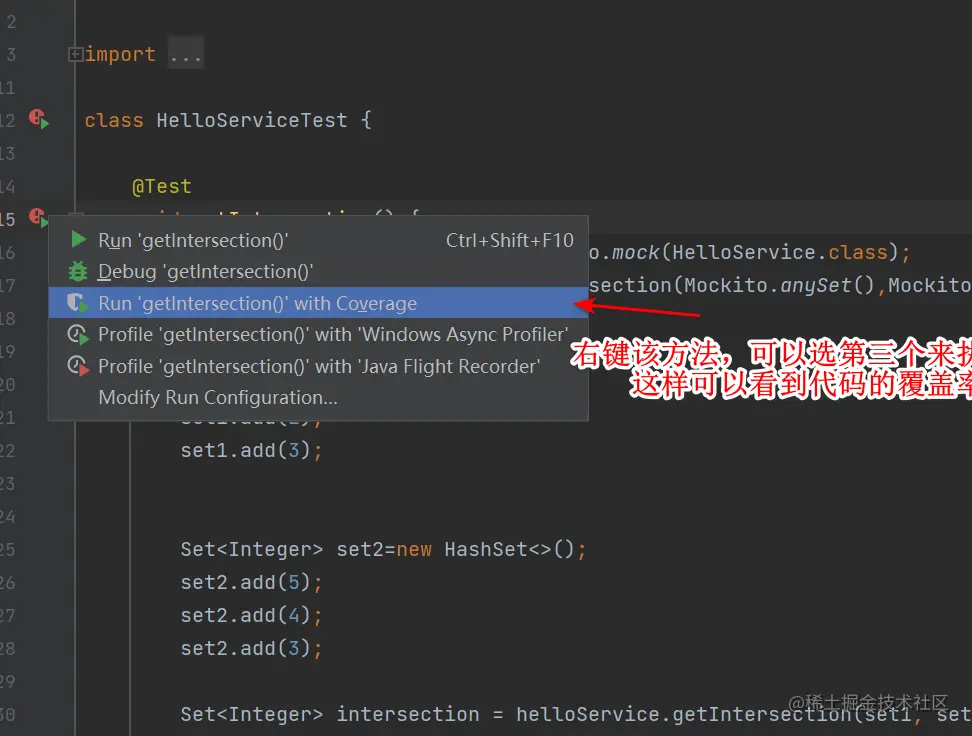Click helloService.getIntersection call on line 30

[x=683, y=714]
